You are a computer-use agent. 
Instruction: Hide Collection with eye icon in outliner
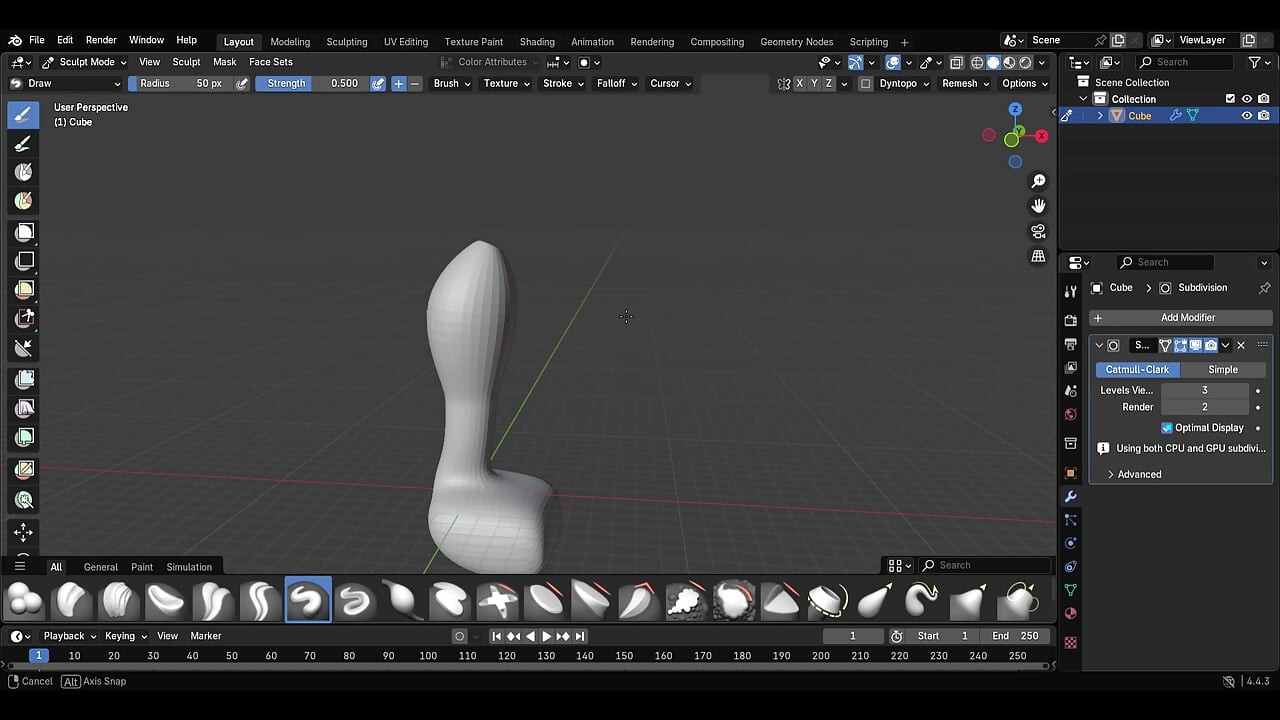[1247, 99]
